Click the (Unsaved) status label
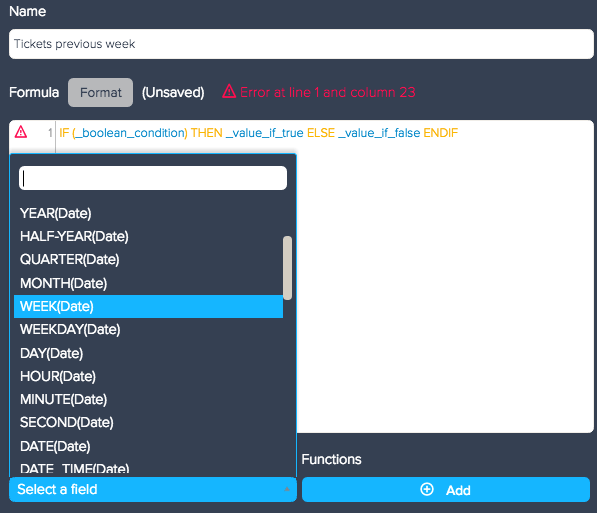This screenshot has height=513, width=597. 173,93
